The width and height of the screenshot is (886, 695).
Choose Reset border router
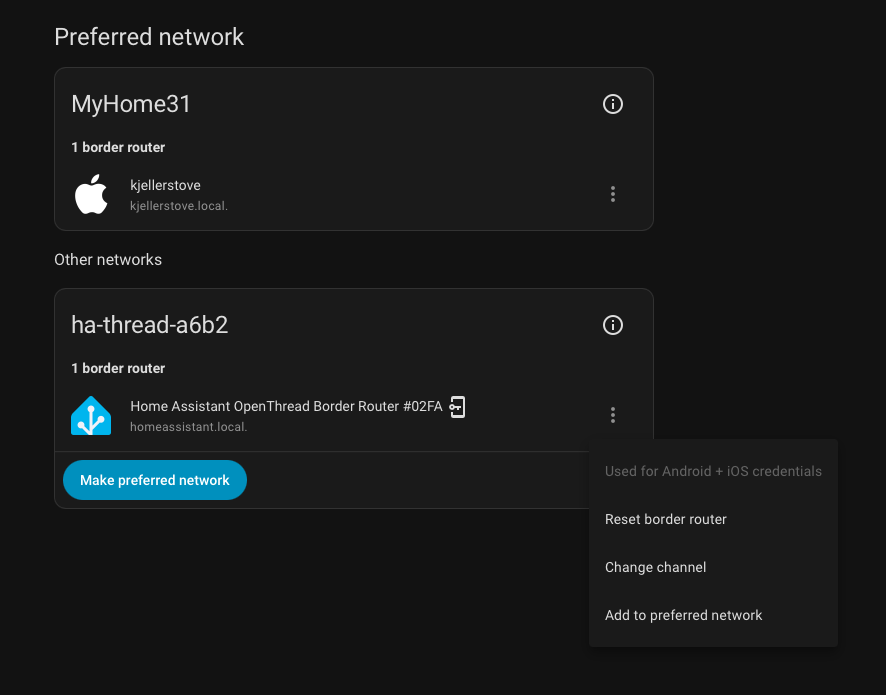click(x=665, y=519)
